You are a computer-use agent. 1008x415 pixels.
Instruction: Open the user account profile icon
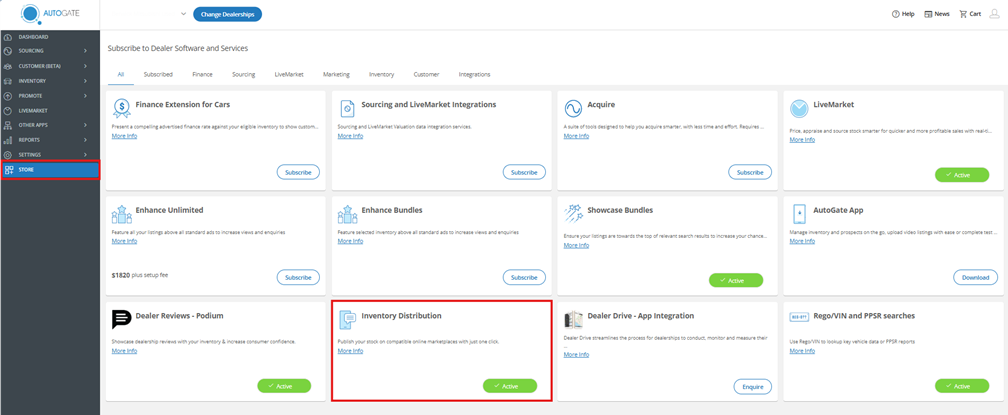(994, 14)
